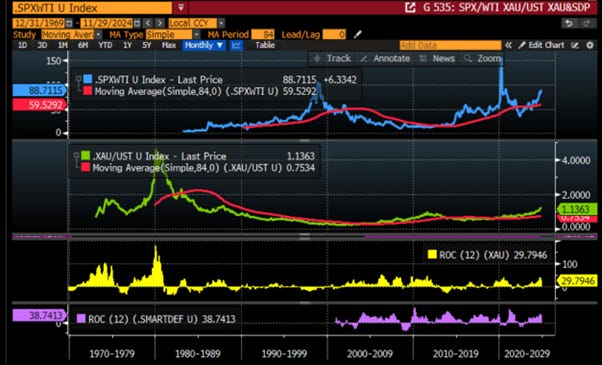Select the 1Y time range
Image resolution: width=602 pixels, height=365 pixels.
[127, 45]
